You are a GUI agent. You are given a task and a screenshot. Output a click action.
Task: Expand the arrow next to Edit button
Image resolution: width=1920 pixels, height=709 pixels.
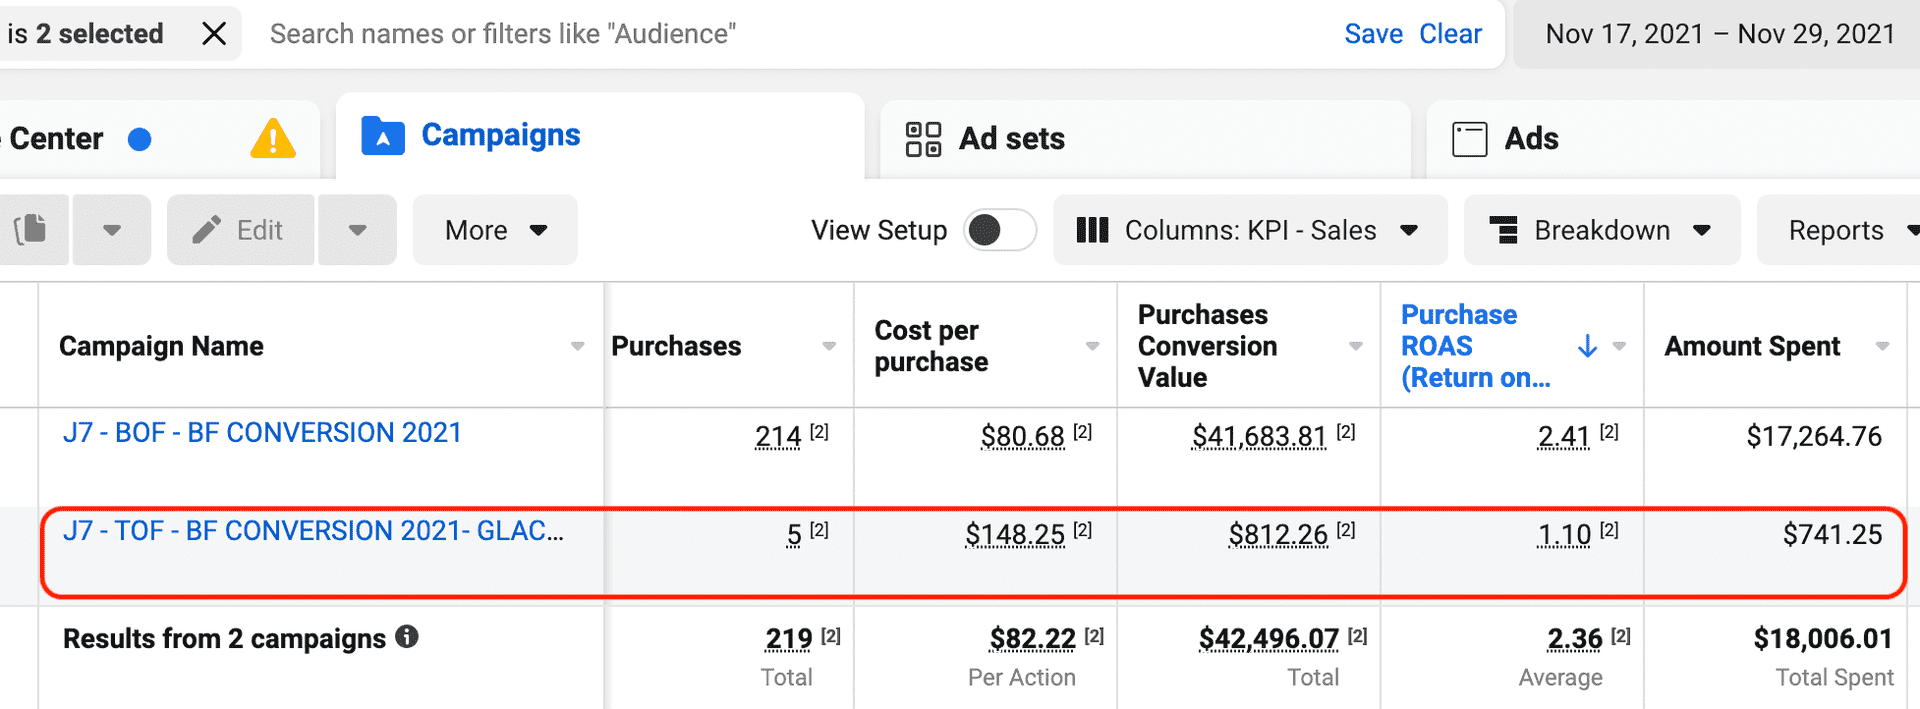coord(357,230)
